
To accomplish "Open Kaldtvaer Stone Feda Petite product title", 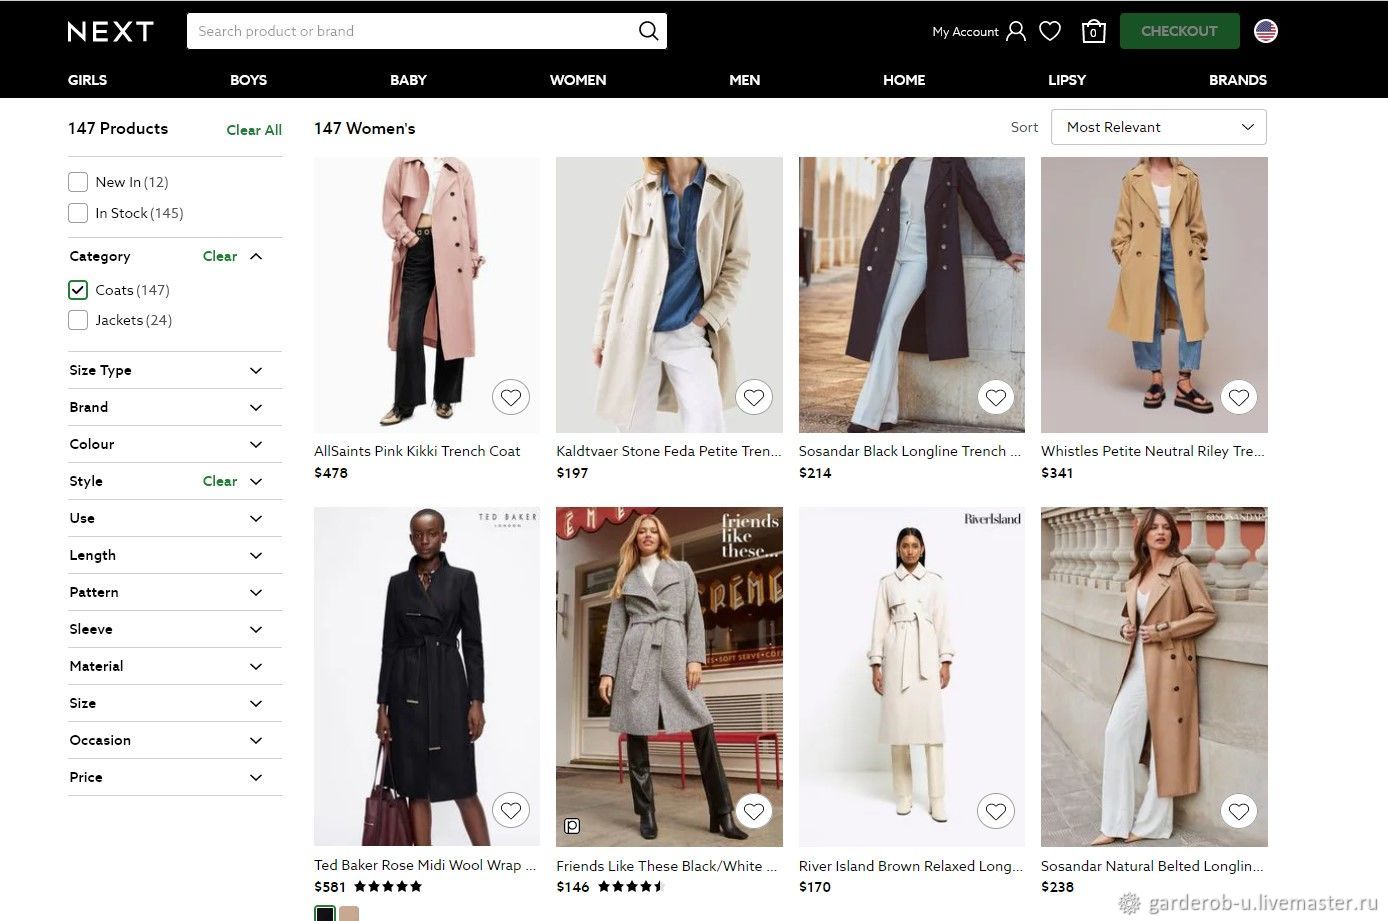I will coord(669,451).
